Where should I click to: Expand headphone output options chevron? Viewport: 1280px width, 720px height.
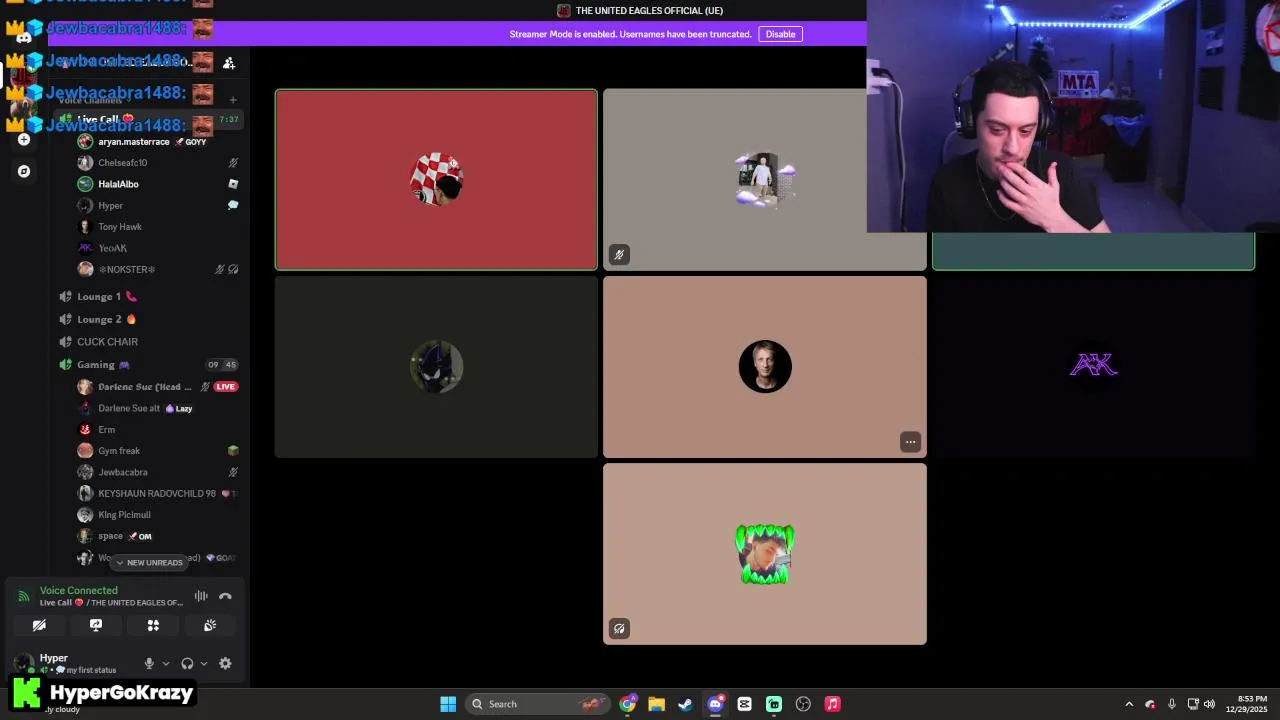pyautogui.click(x=204, y=663)
